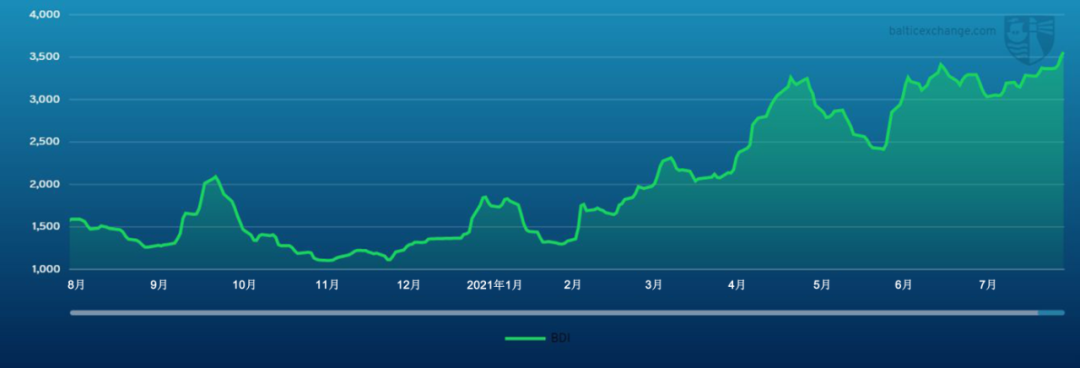Viewport: 1080px width, 368px height.
Task: Click the 2,500 y-axis label
Action: point(45,142)
